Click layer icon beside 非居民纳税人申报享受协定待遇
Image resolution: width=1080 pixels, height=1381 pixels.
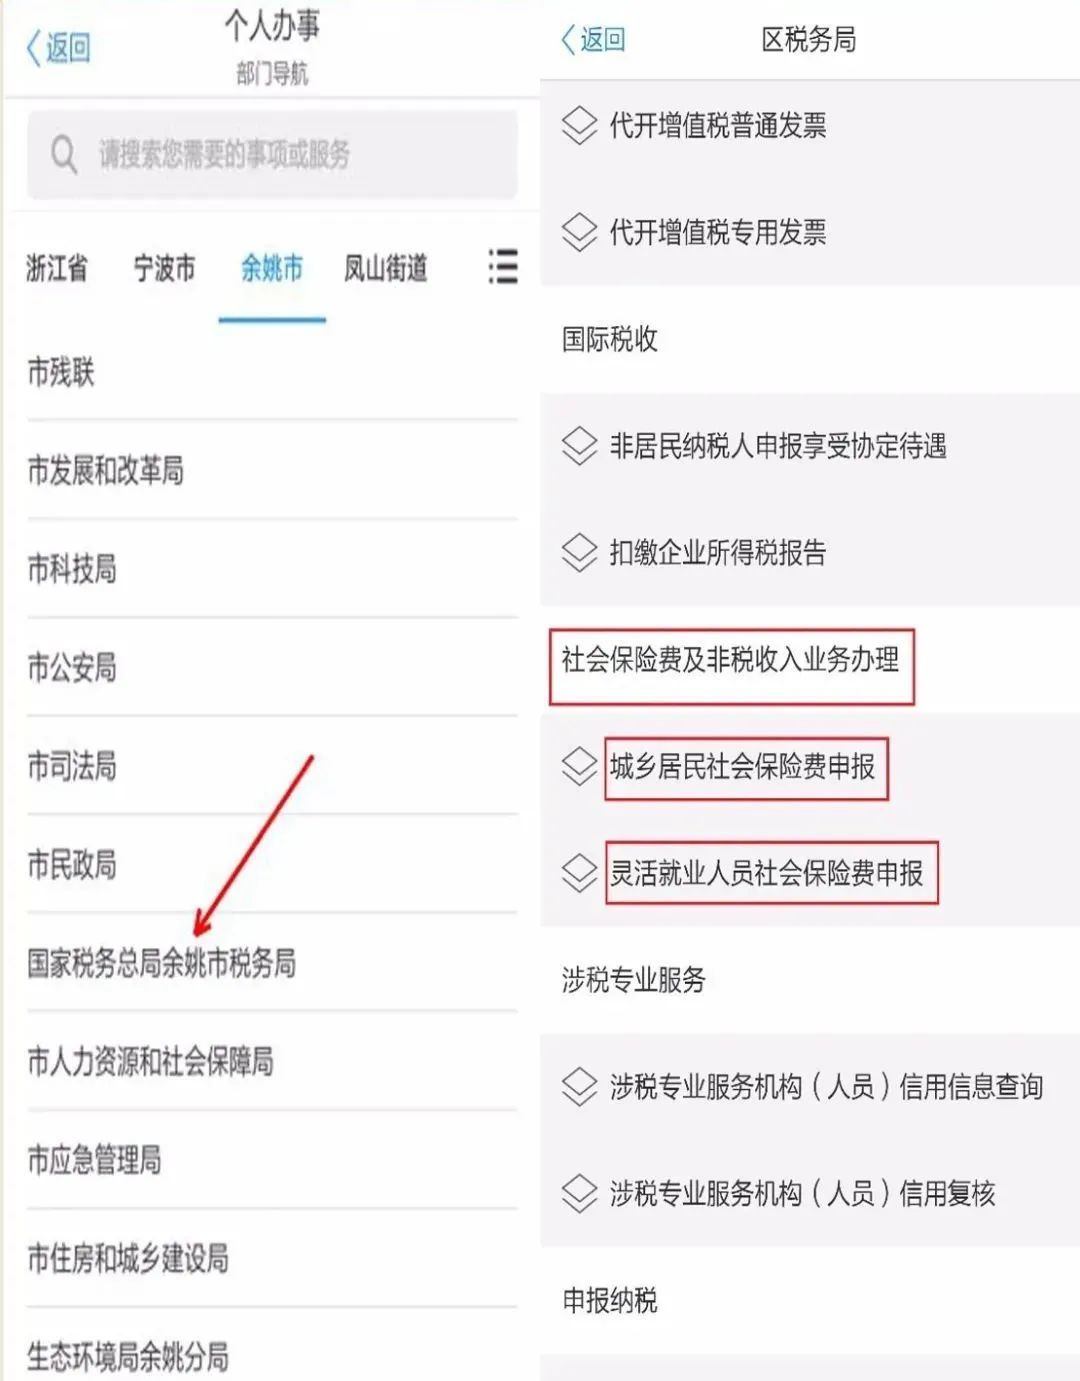[579, 446]
